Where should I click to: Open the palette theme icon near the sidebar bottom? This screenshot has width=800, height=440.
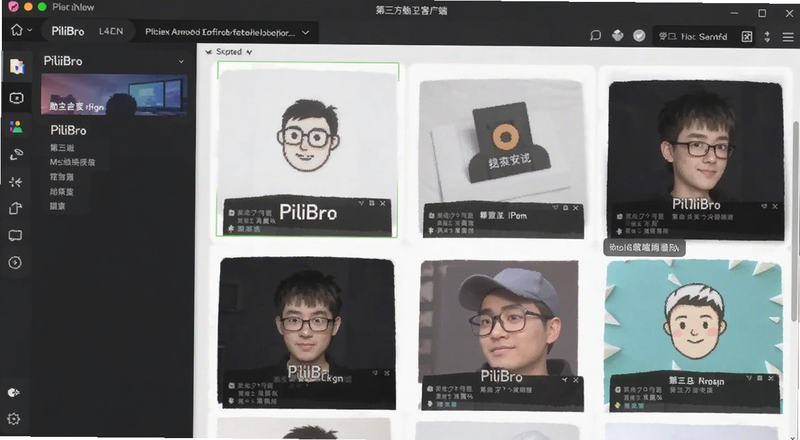14,392
